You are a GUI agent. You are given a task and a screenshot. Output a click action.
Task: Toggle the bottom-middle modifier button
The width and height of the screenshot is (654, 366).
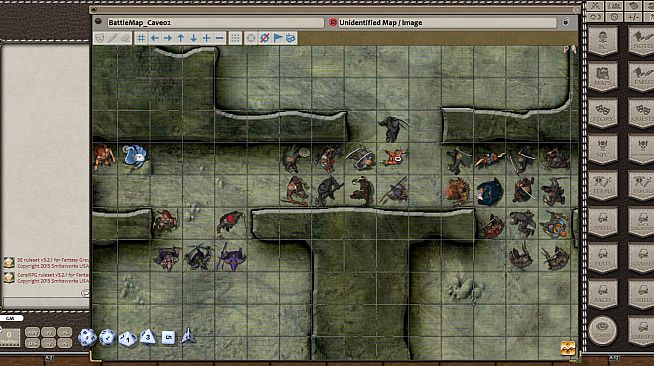point(48,343)
